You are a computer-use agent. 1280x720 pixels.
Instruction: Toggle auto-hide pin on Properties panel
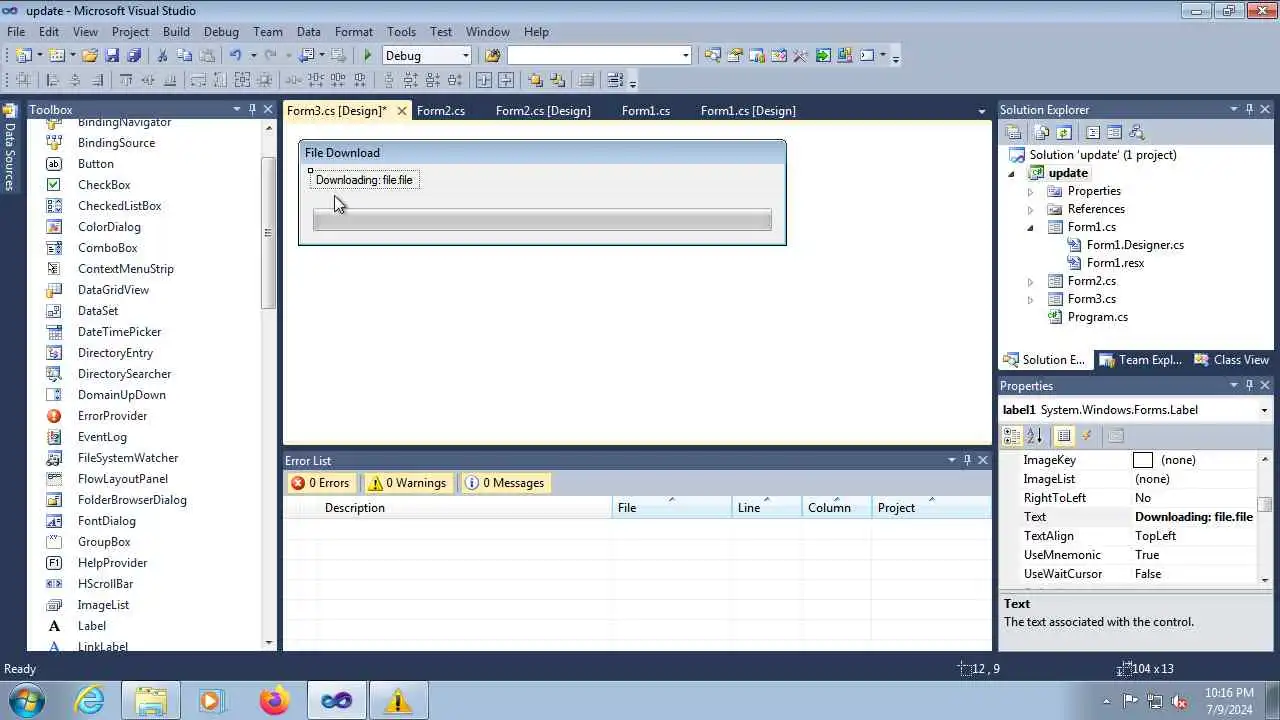(1249, 385)
